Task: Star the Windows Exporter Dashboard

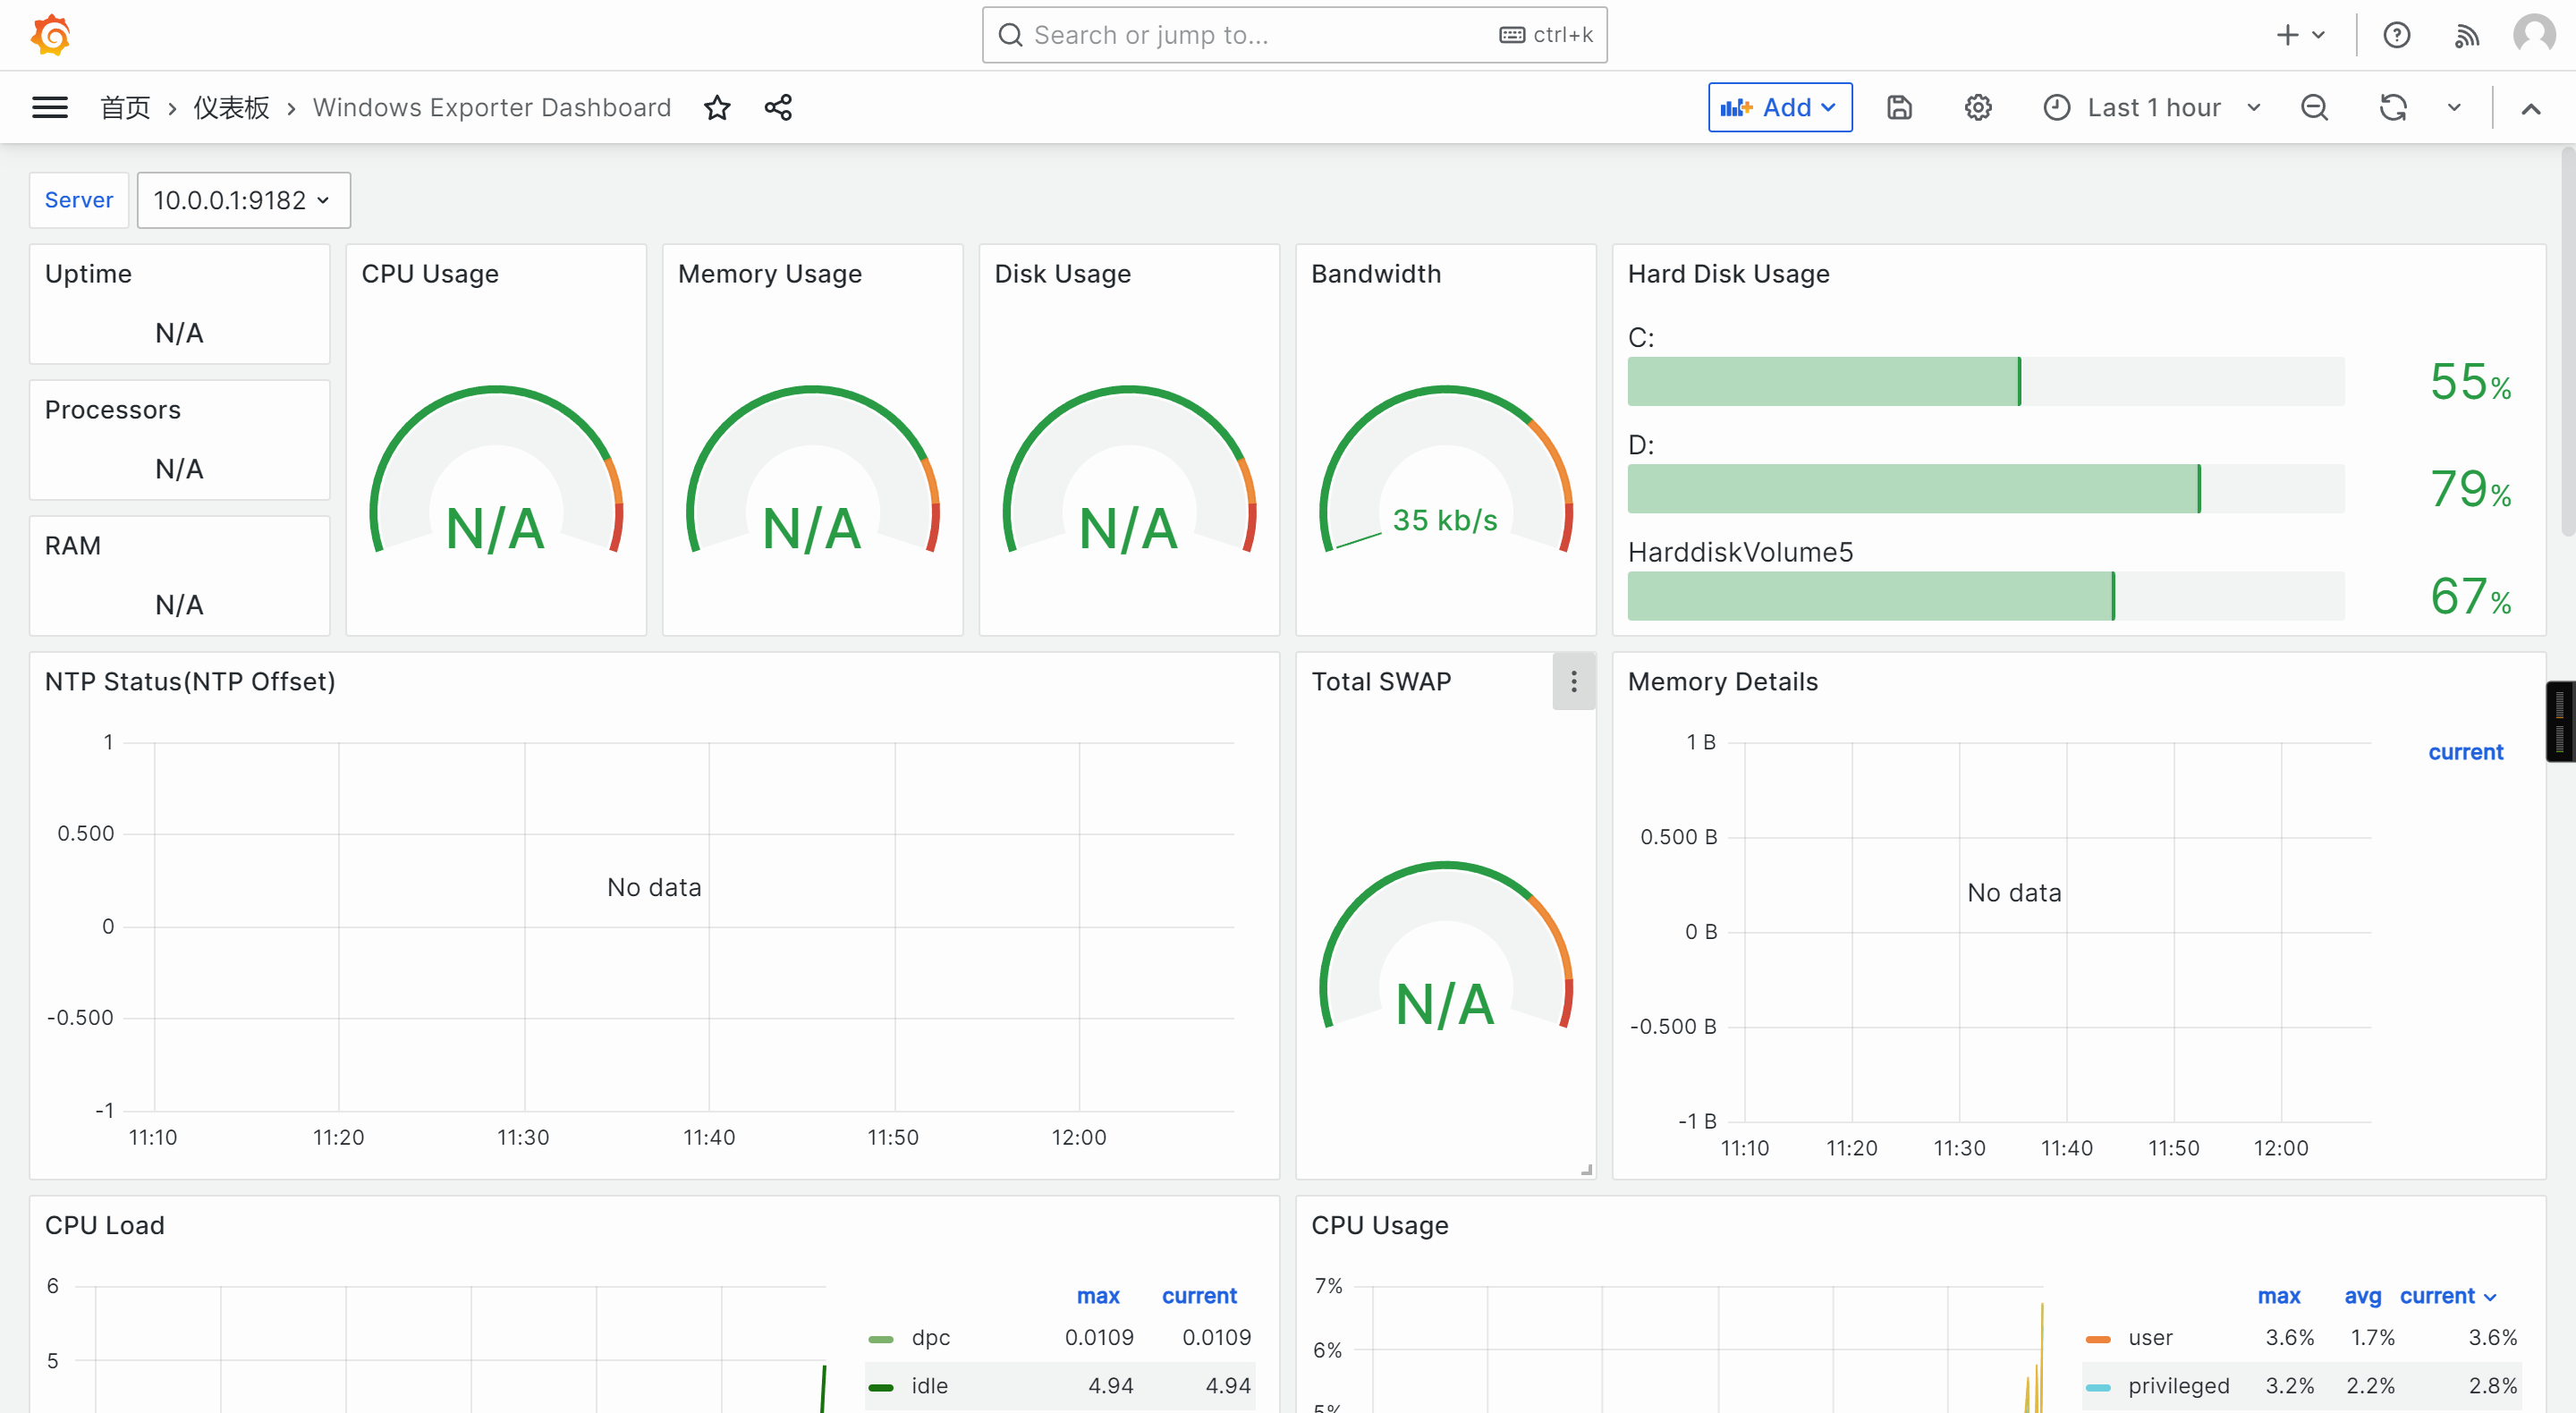Action: click(x=717, y=107)
